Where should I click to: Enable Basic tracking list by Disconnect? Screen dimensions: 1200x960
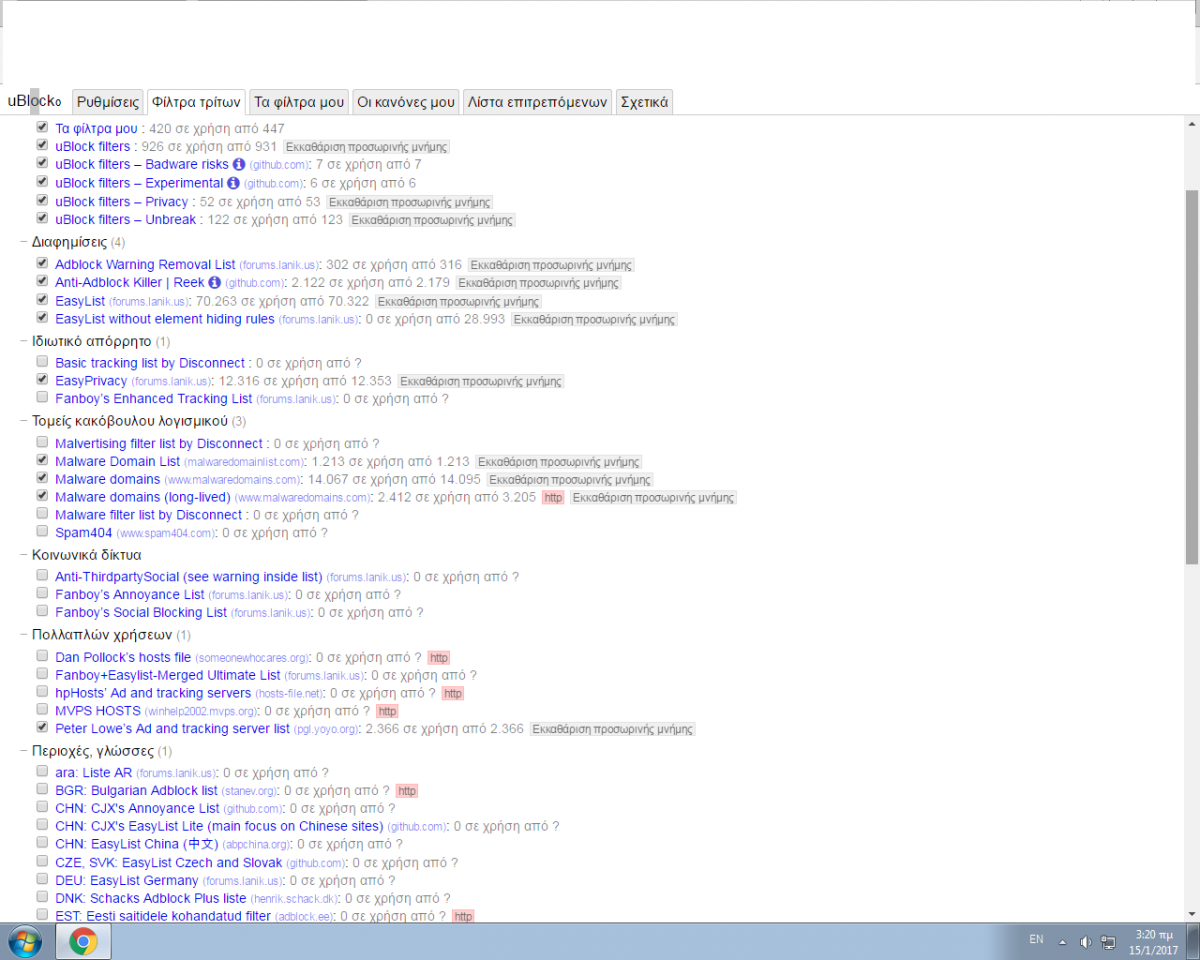(x=42, y=362)
